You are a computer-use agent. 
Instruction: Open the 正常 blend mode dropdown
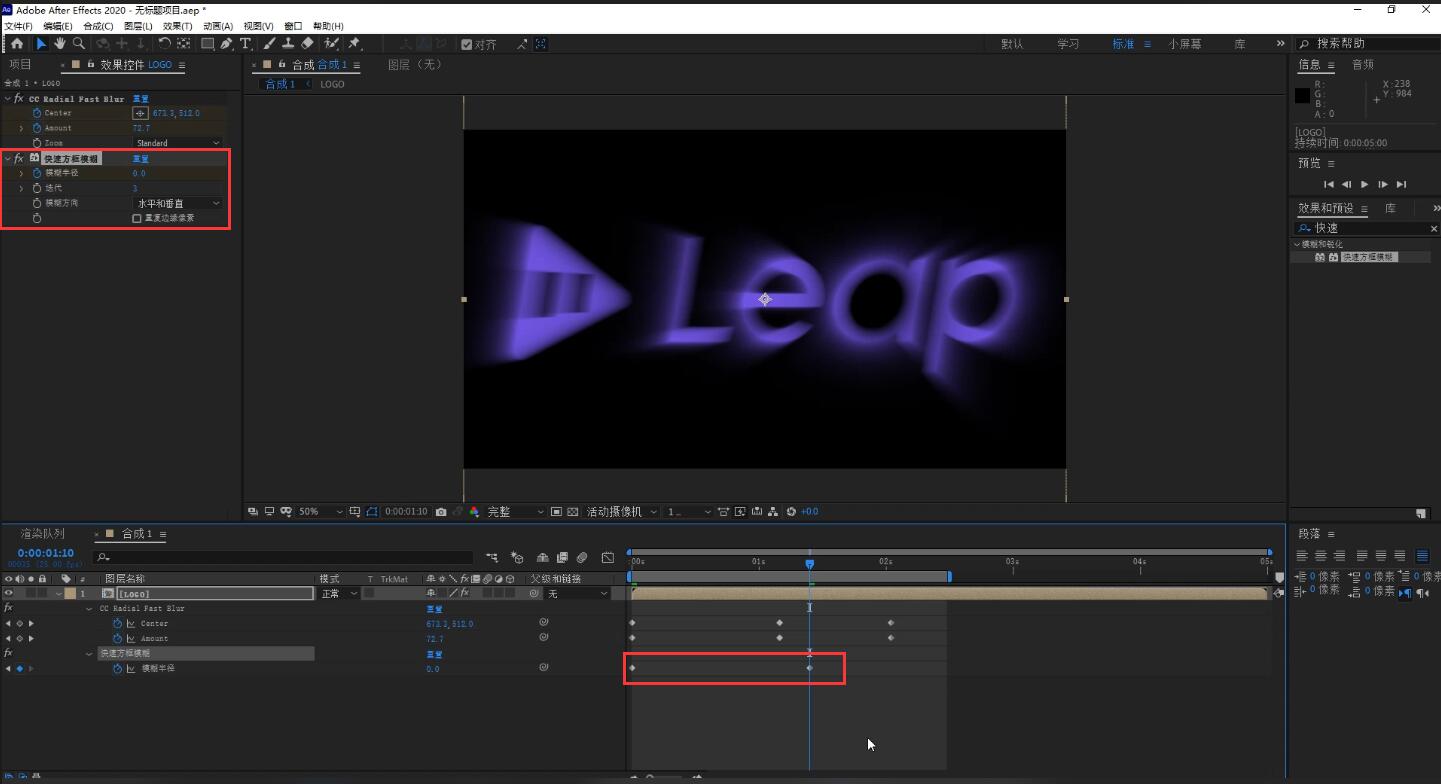339,593
